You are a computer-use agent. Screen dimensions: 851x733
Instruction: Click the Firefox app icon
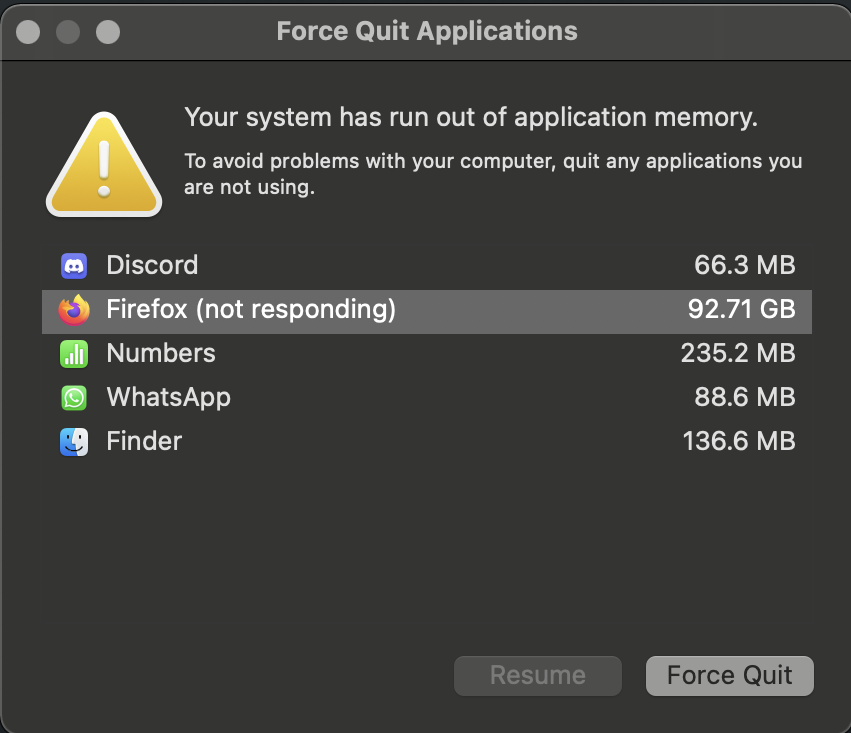(74, 310)
